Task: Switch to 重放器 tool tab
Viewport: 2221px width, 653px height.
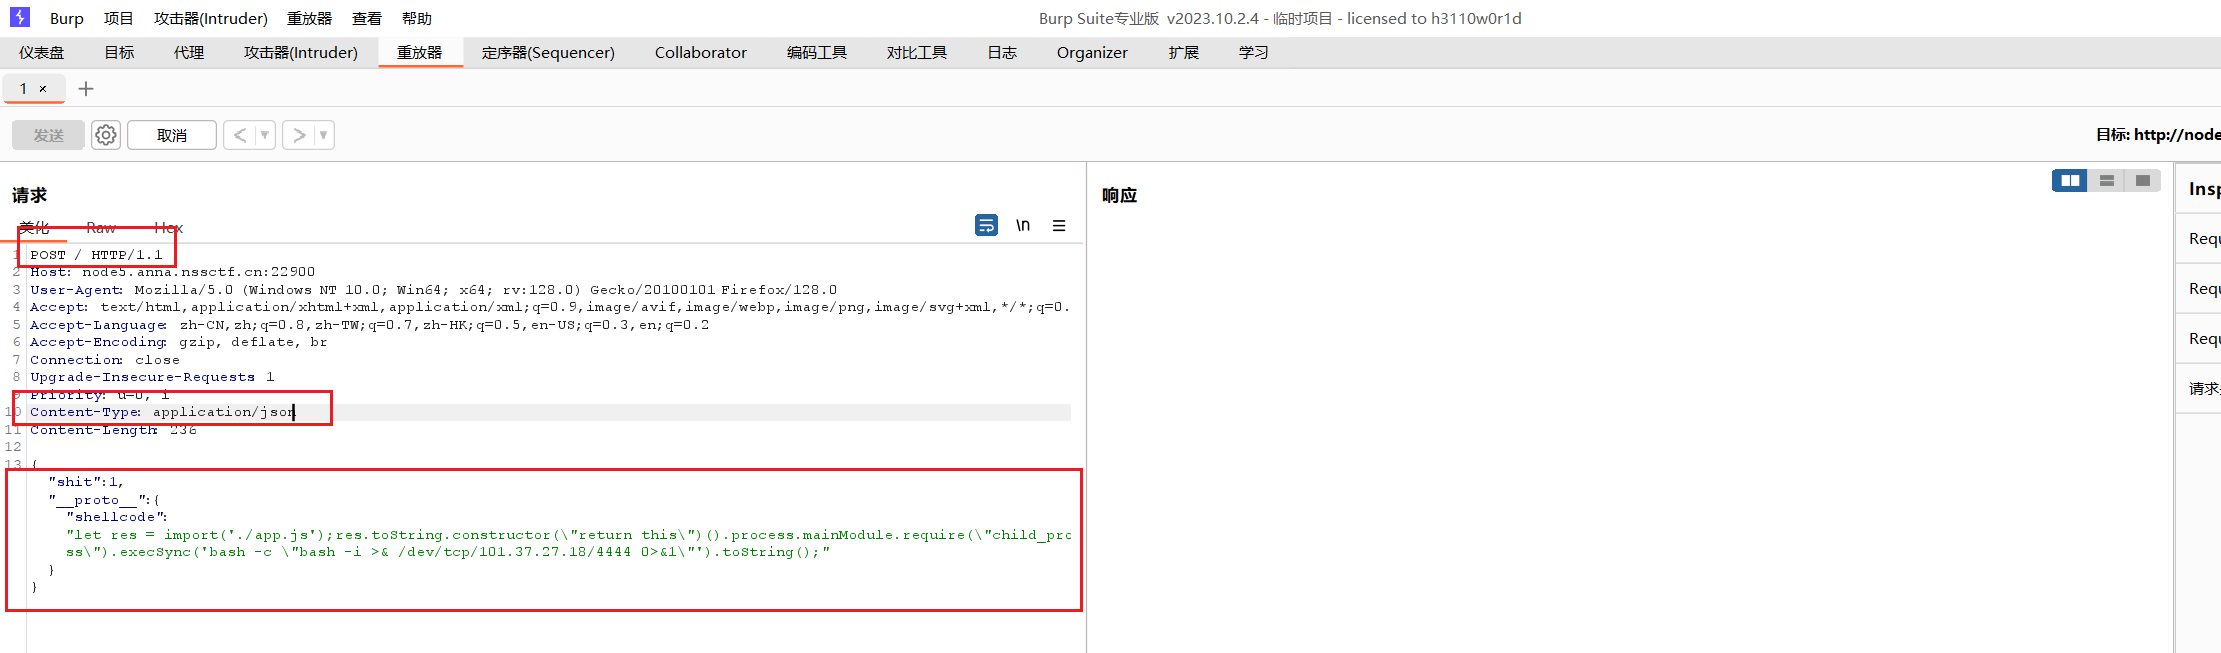Action: [420, 52]
